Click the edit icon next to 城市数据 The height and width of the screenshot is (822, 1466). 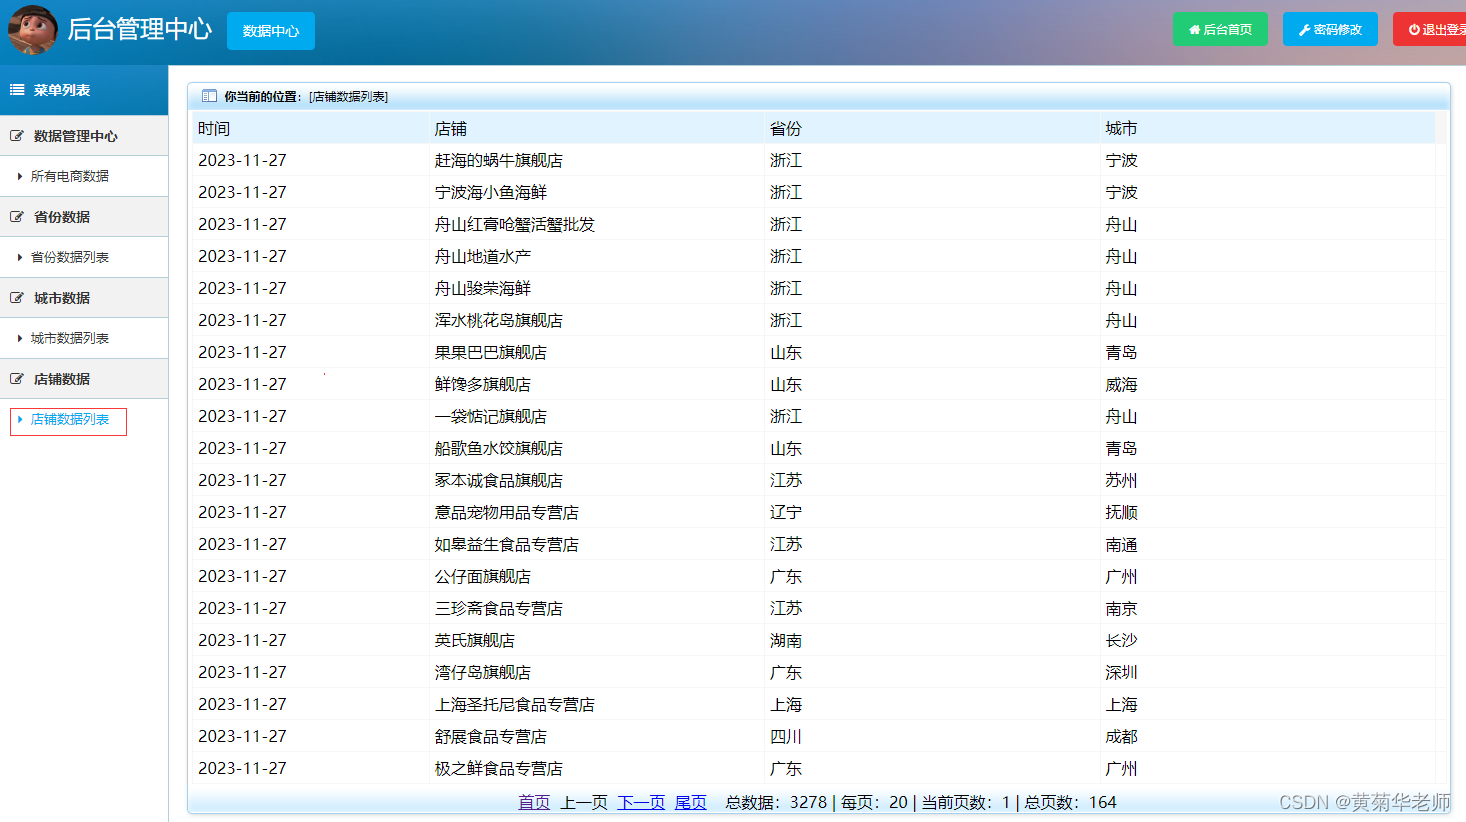tap(17, 297)
